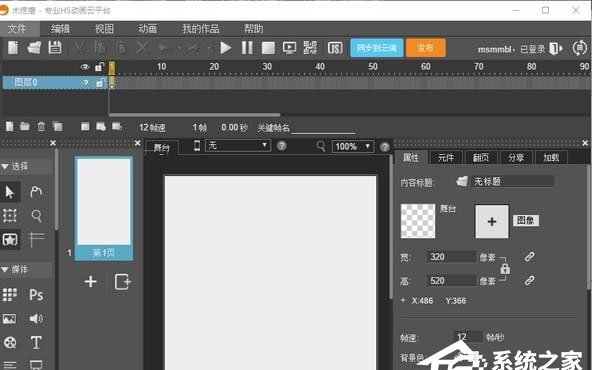
Task: Add a page from template icon
Action: 123,282
